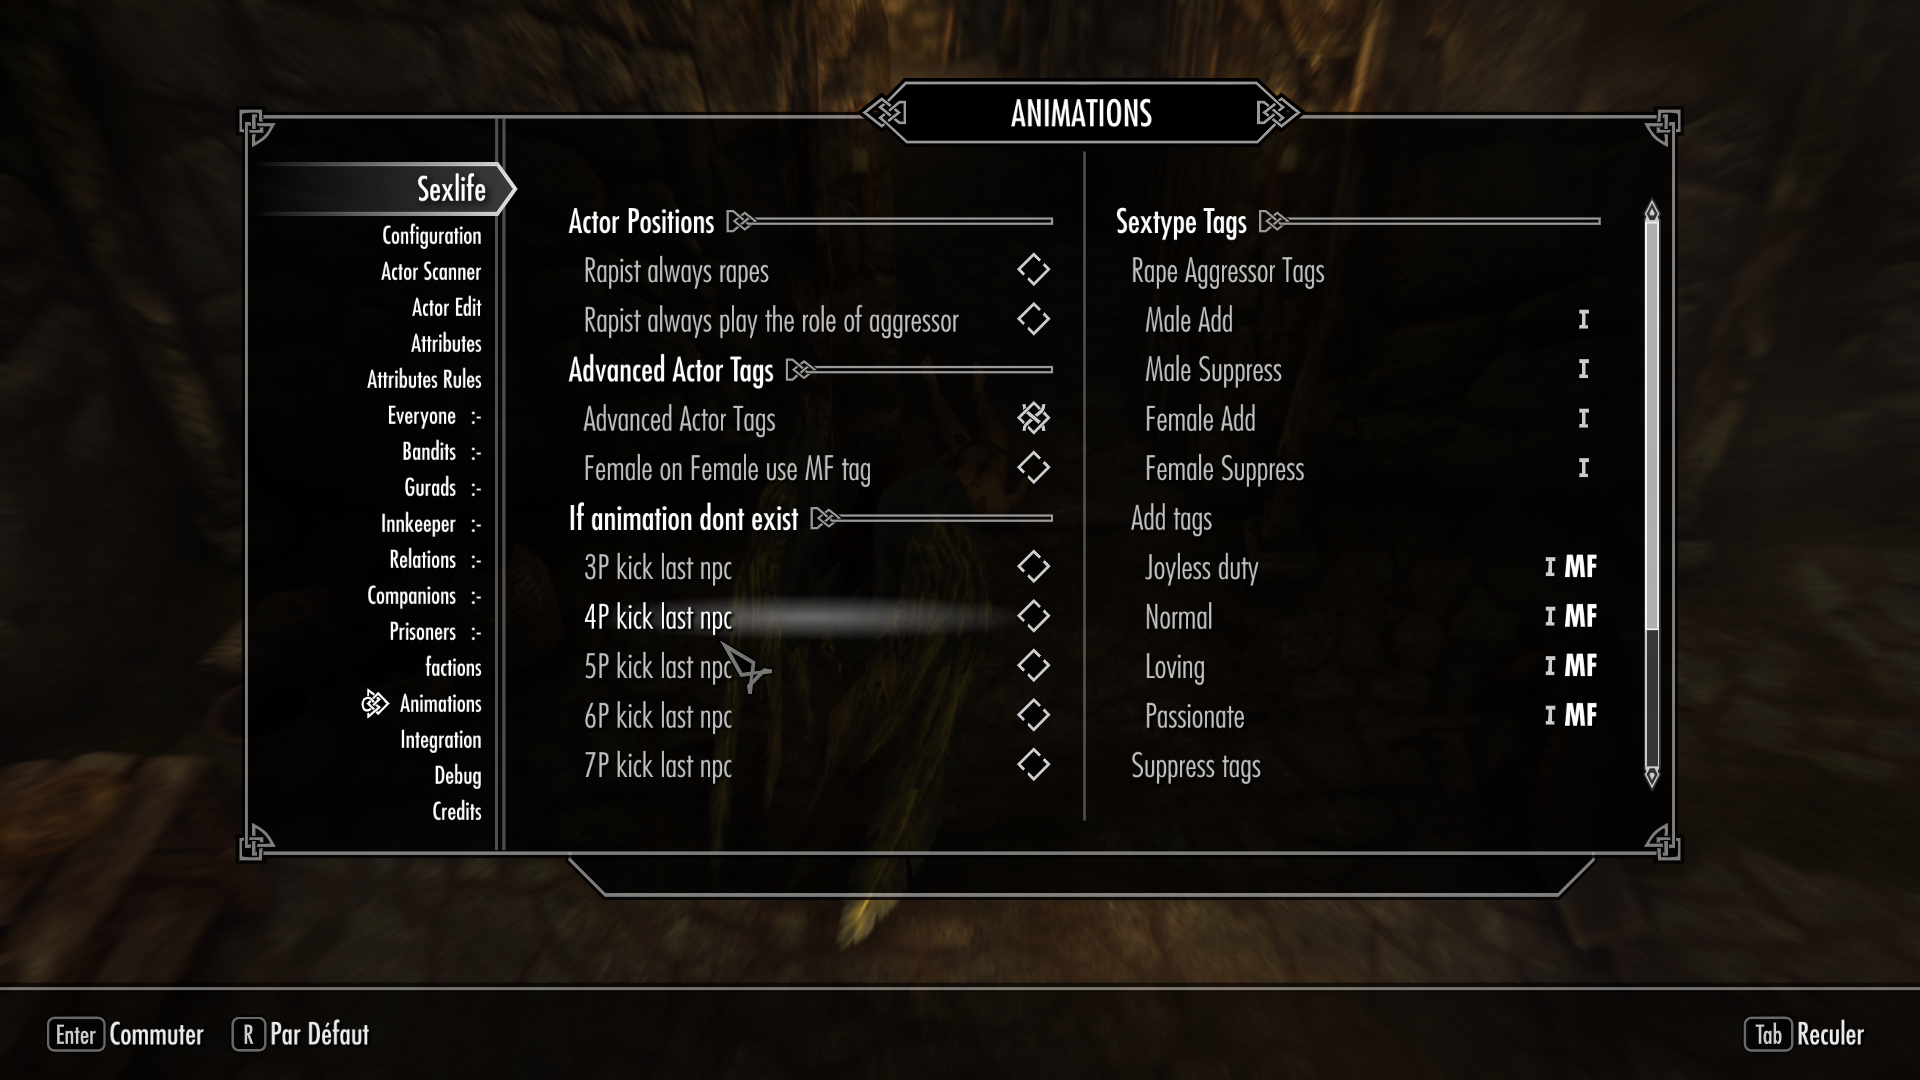Toggle Female on Female use MF tag
The image size is (1920, 1080).
click(x=1033, y=468)
